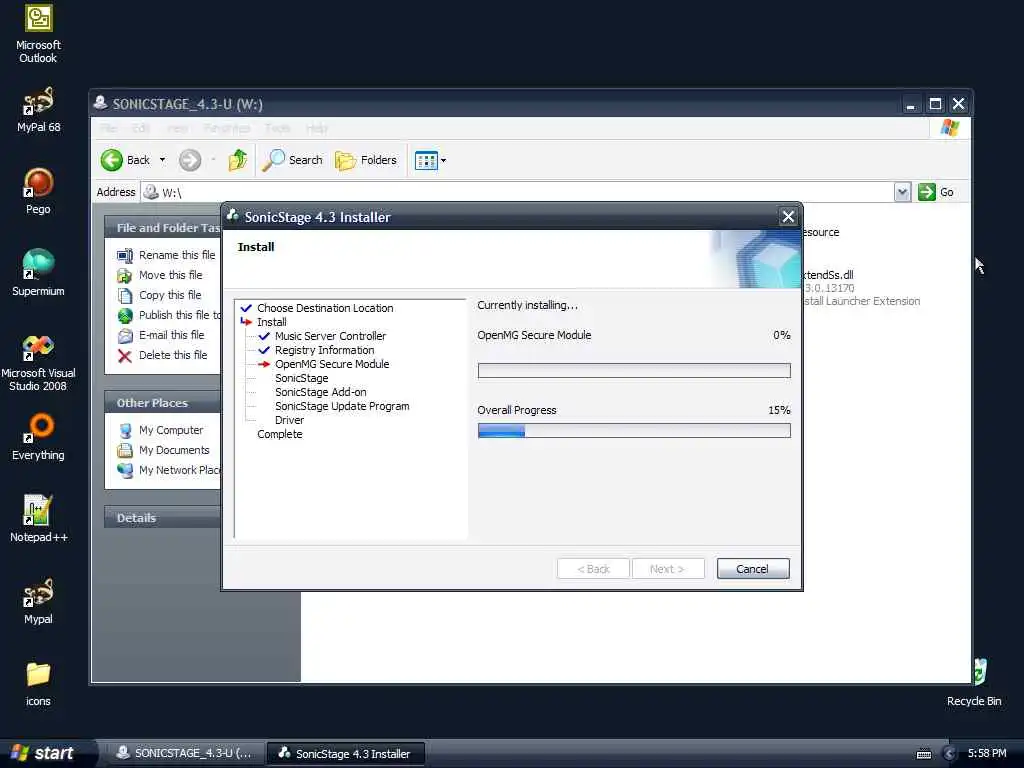Collapse the File and Folder Tasks panel

(x=163, y=228)
